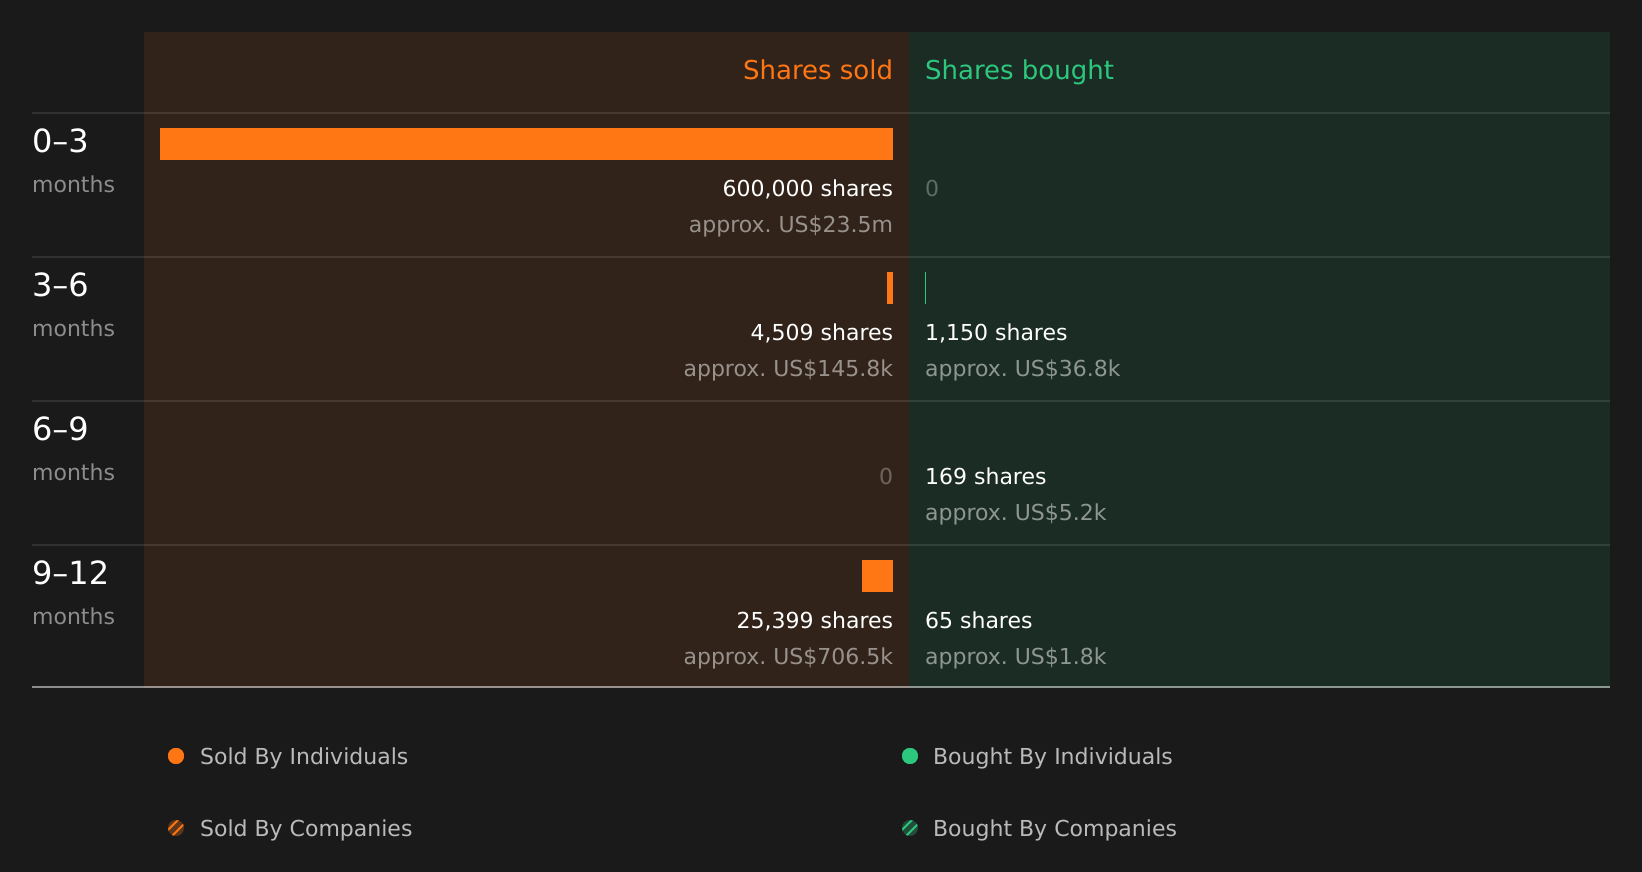Click the 3–6 months orange sold bar
1642x872 pixels.
tap(890, 288)
